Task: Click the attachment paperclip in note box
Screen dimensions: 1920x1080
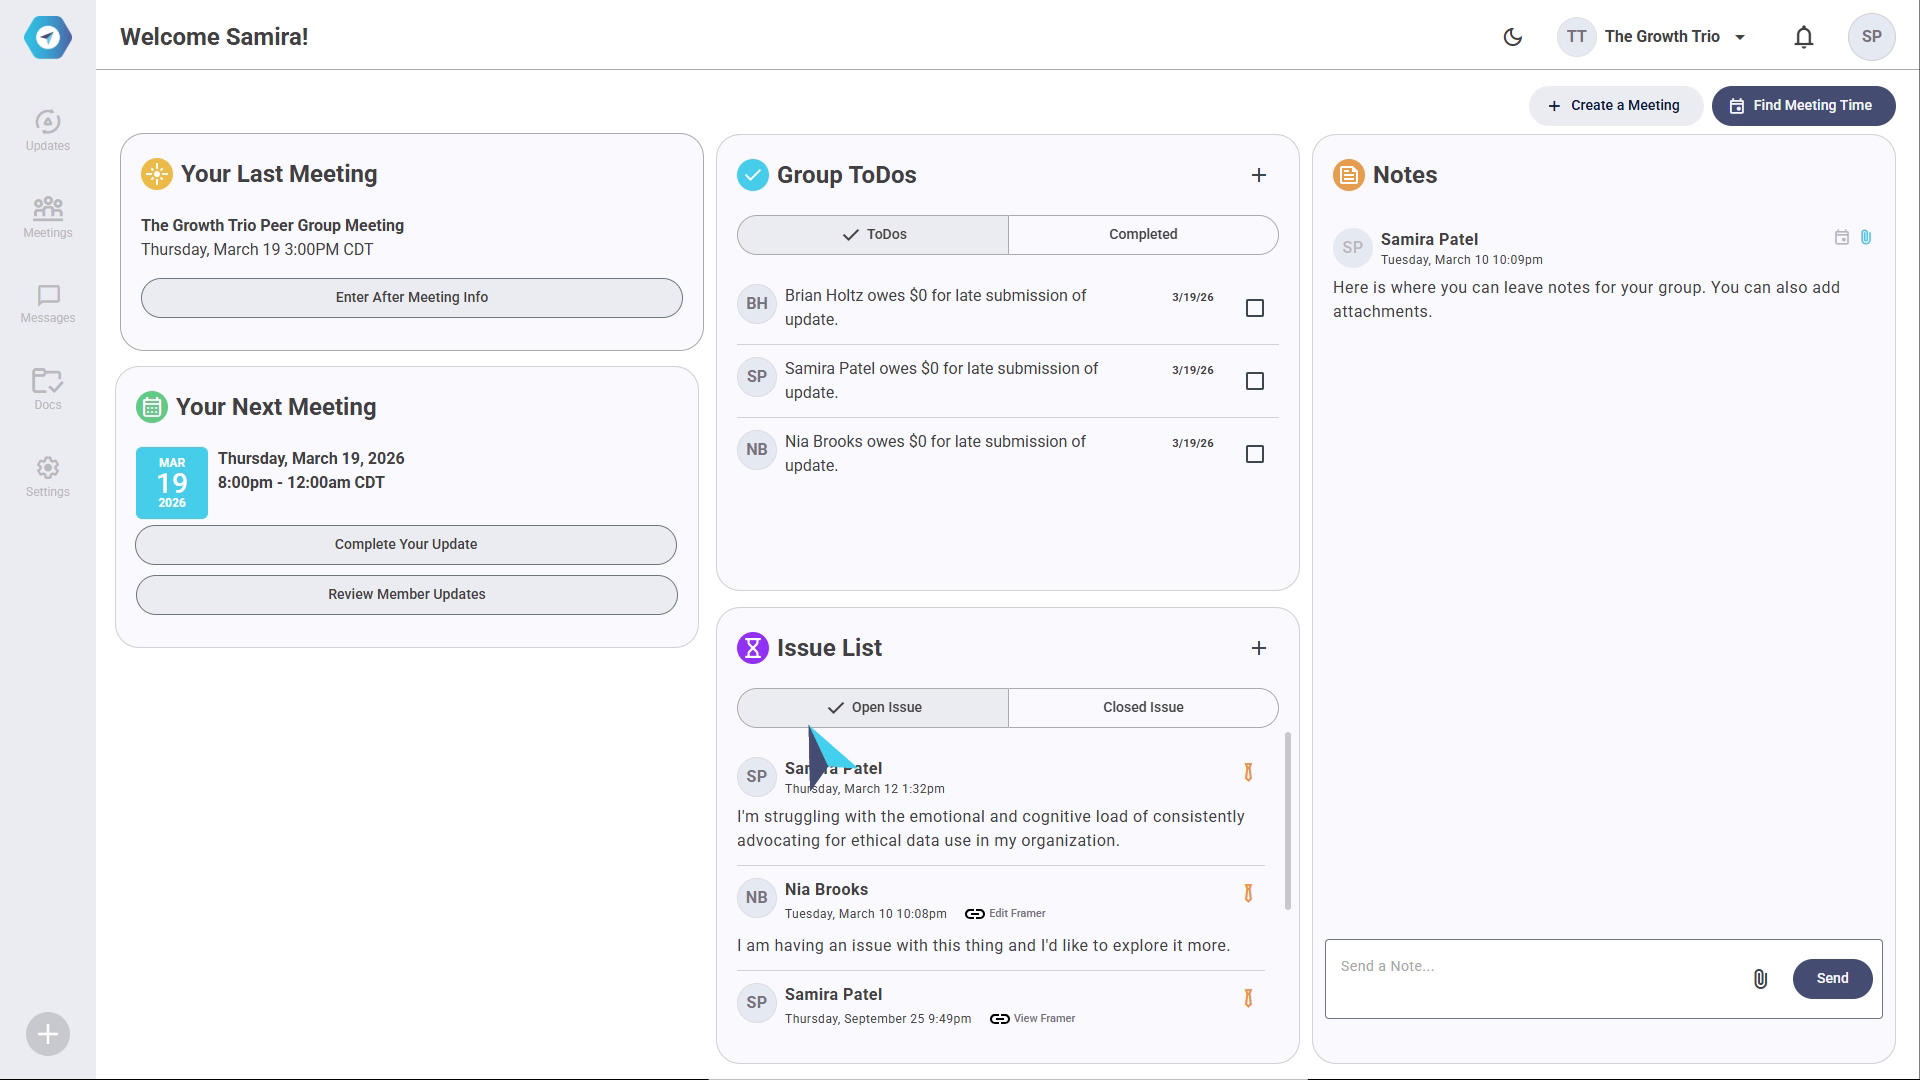Action: [1760, 979]
